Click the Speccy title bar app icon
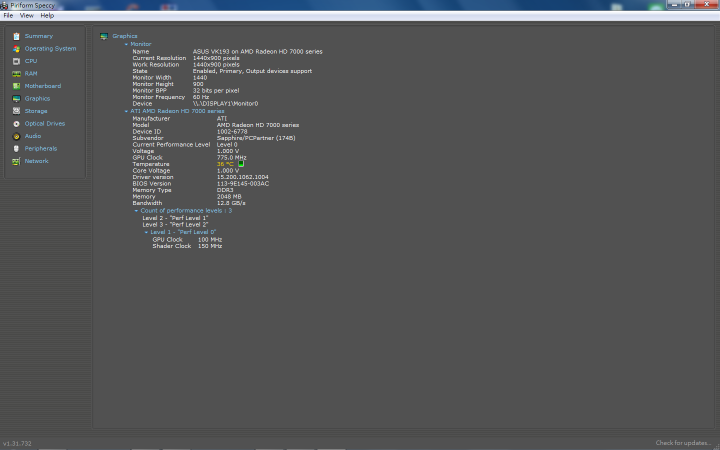 pos(4,6)
